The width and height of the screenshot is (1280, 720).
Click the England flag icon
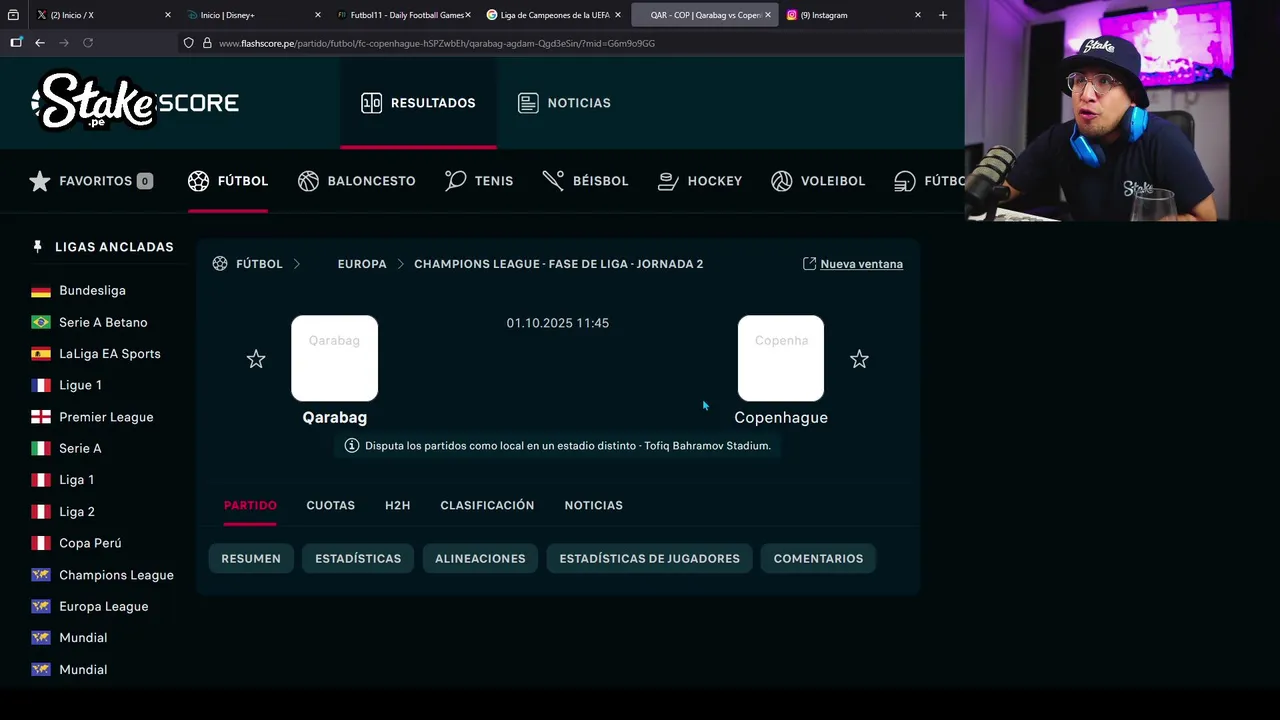(x=41, y=417)
